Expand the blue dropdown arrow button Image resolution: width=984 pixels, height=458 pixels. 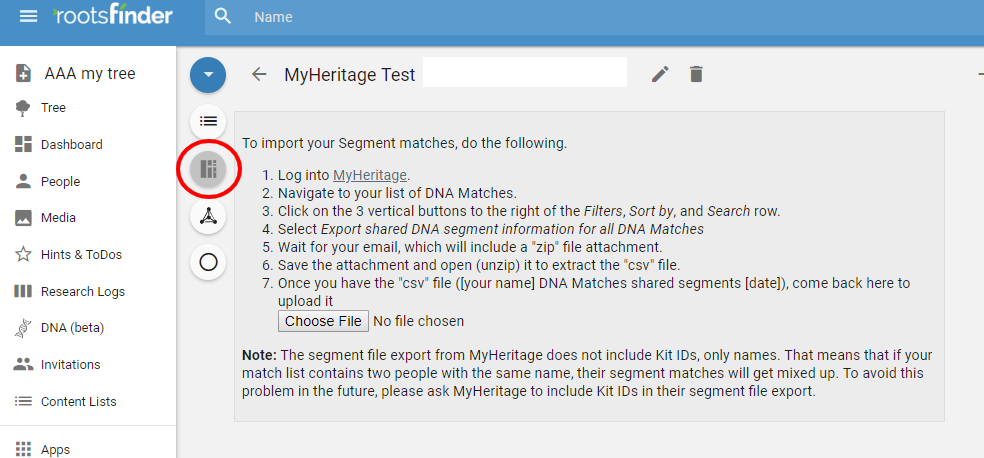click(x=208, y=75)
